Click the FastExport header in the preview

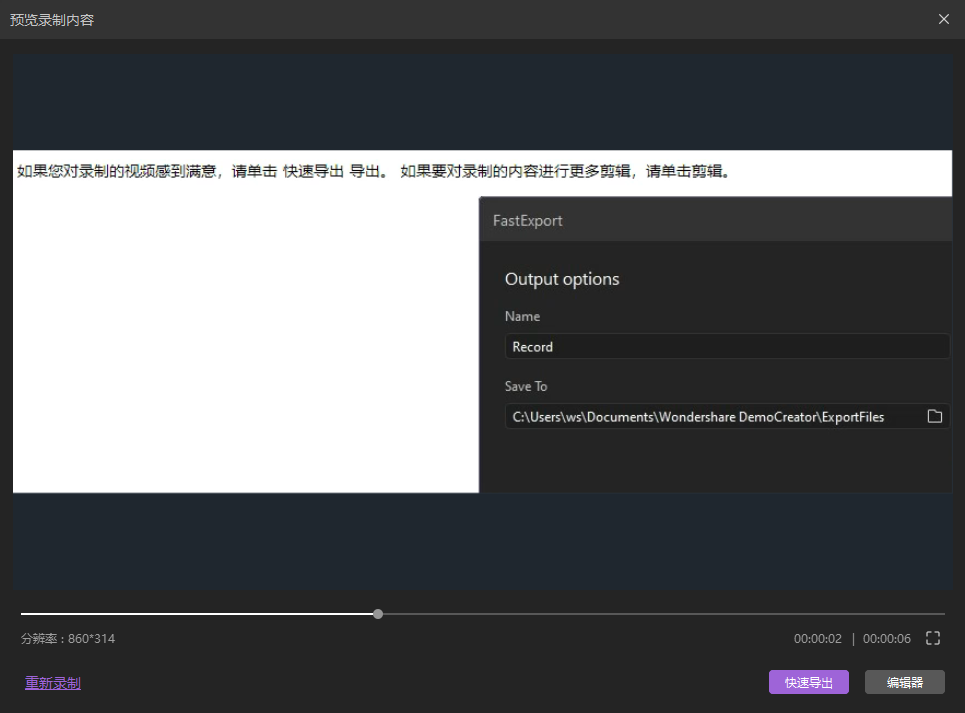point(528,221)
